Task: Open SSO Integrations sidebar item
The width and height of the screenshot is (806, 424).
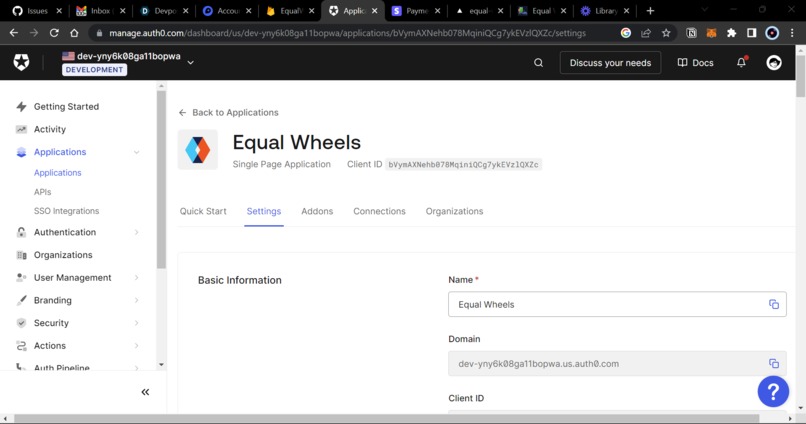Action: click(66, 211)
